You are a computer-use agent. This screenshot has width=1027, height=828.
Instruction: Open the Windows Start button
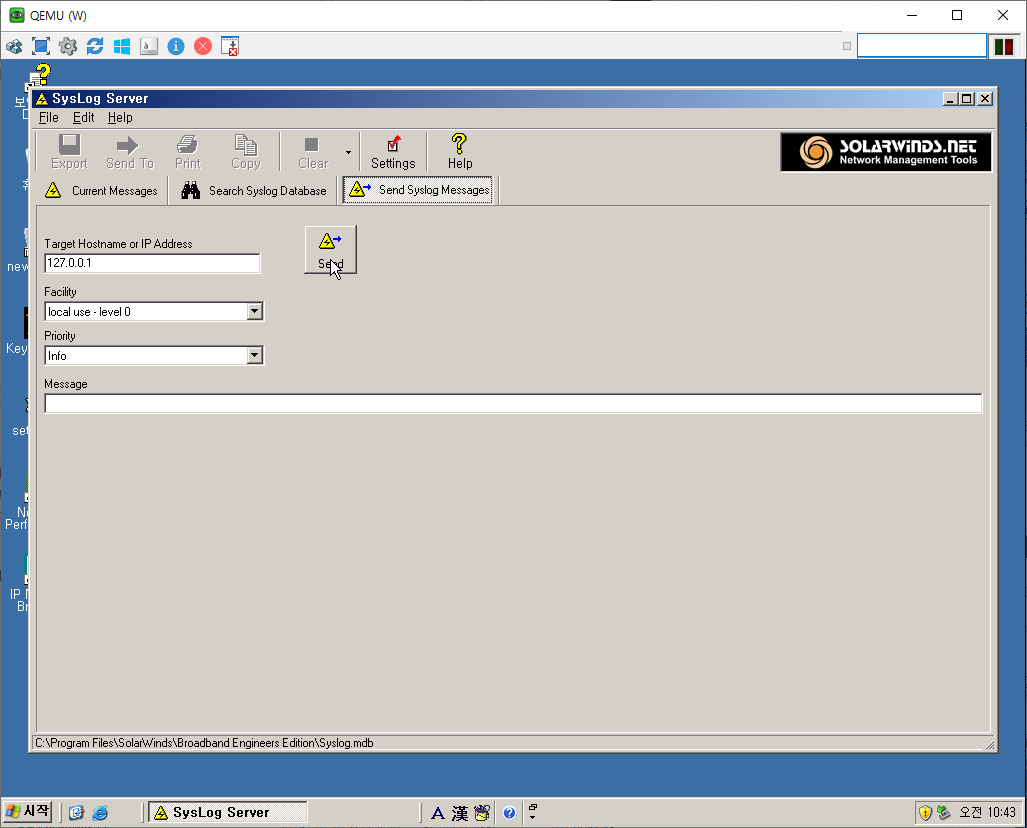[x=27, y=812]
